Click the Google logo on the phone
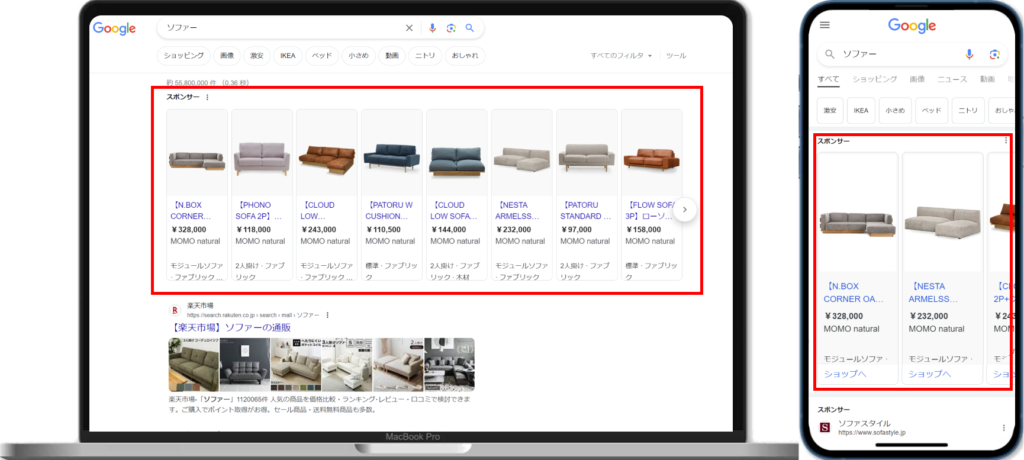The height and width of the screenshot is (460, 1024). [x=912, y=26]
